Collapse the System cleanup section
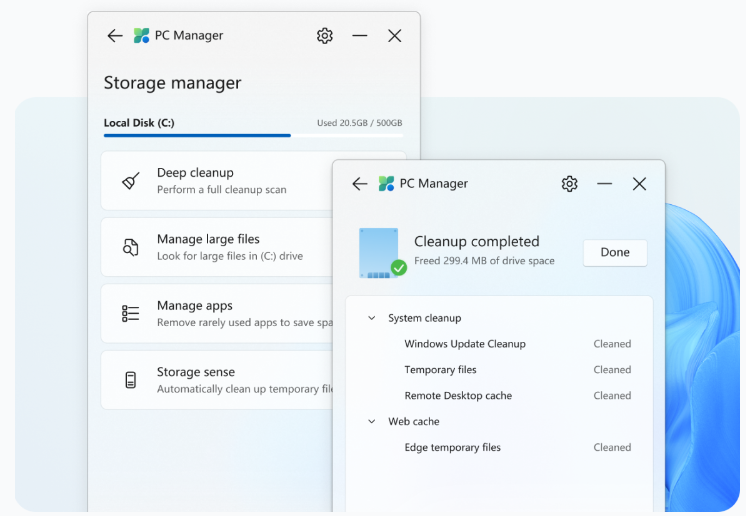This screenshot has height=516, width=746. pos(372,318)
